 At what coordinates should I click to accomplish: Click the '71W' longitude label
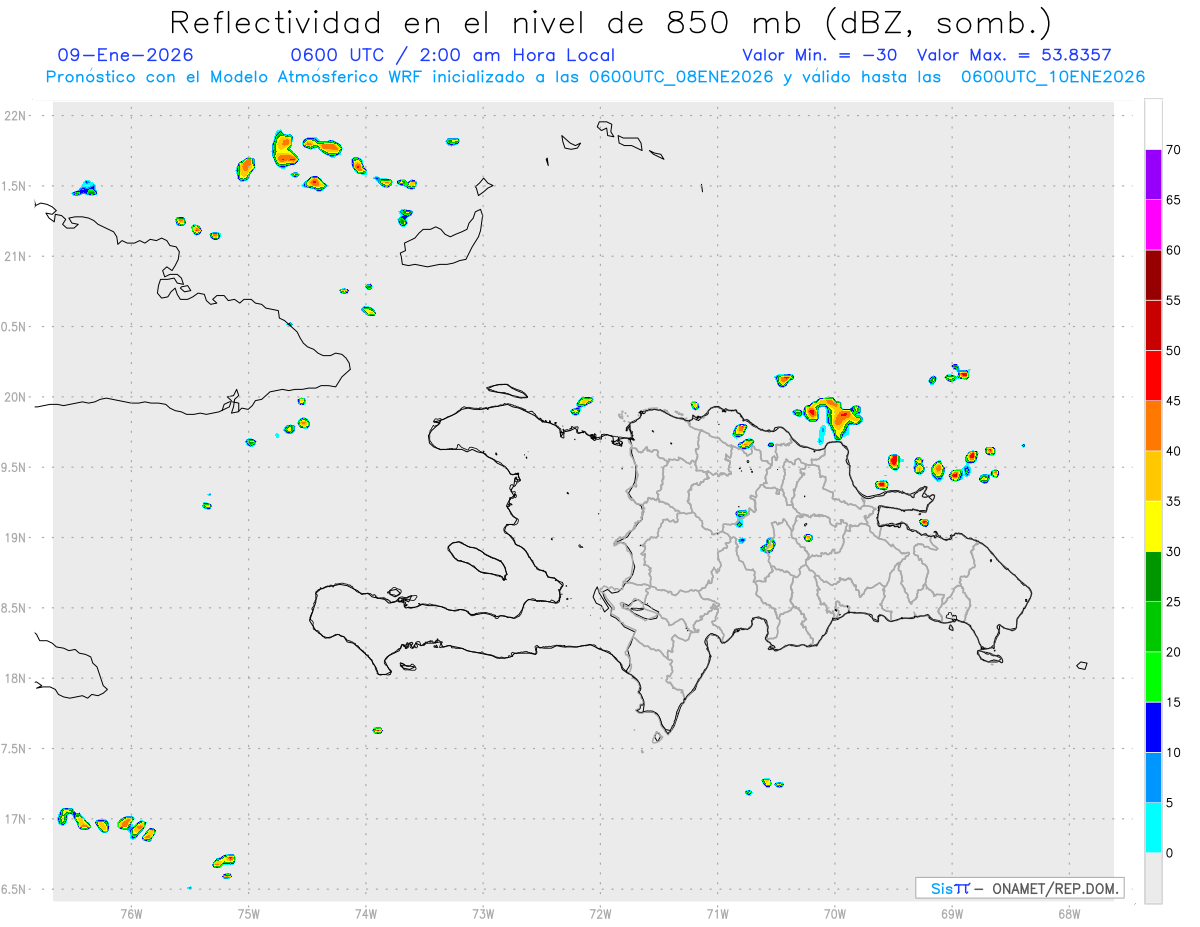point(717,913)
